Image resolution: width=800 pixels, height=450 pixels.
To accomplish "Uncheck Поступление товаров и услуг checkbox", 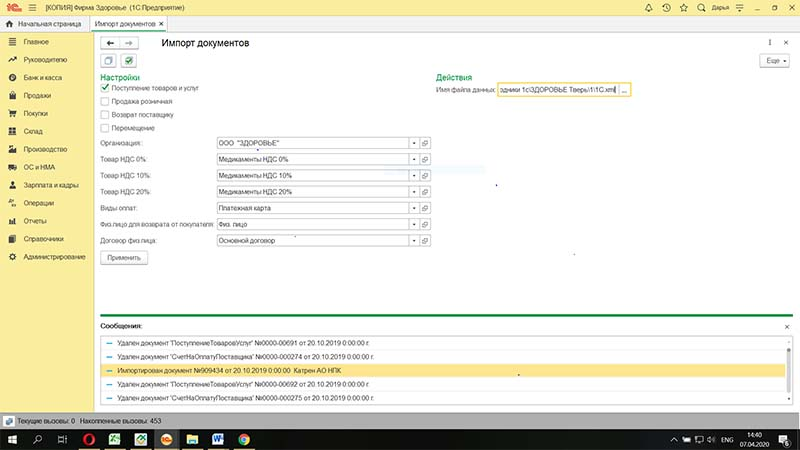I will tap(105, 88).
